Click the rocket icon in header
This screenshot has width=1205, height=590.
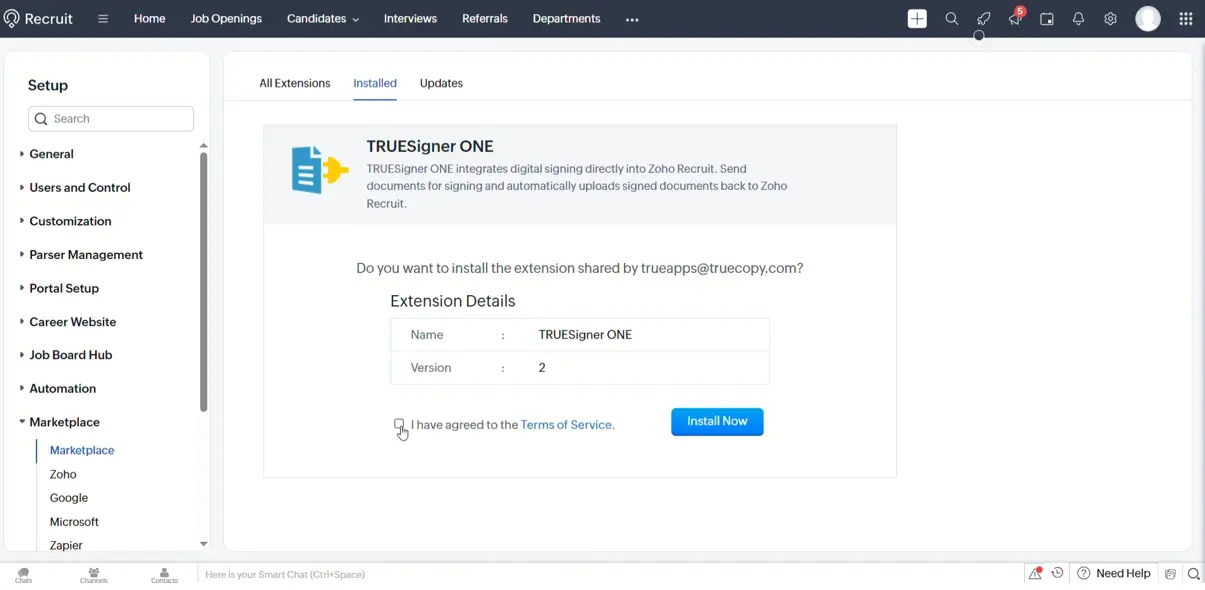tap(984, 19)
